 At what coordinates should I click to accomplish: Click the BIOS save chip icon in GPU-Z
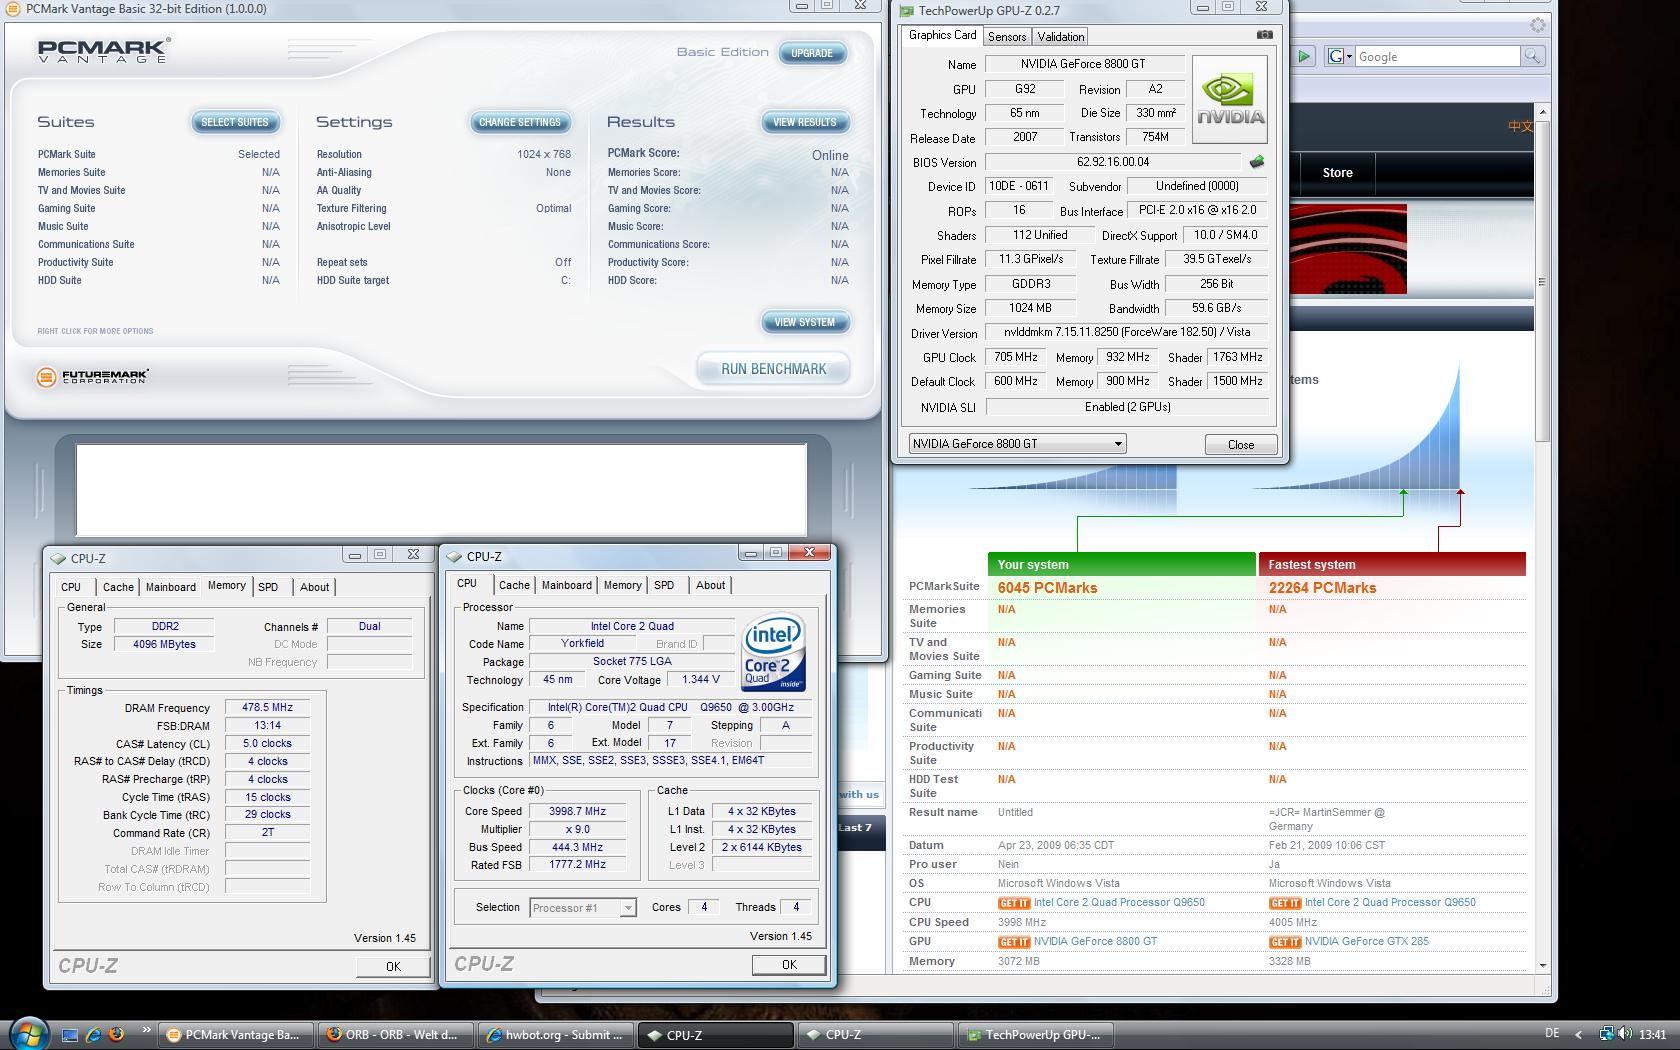(x=1257, y=161)
